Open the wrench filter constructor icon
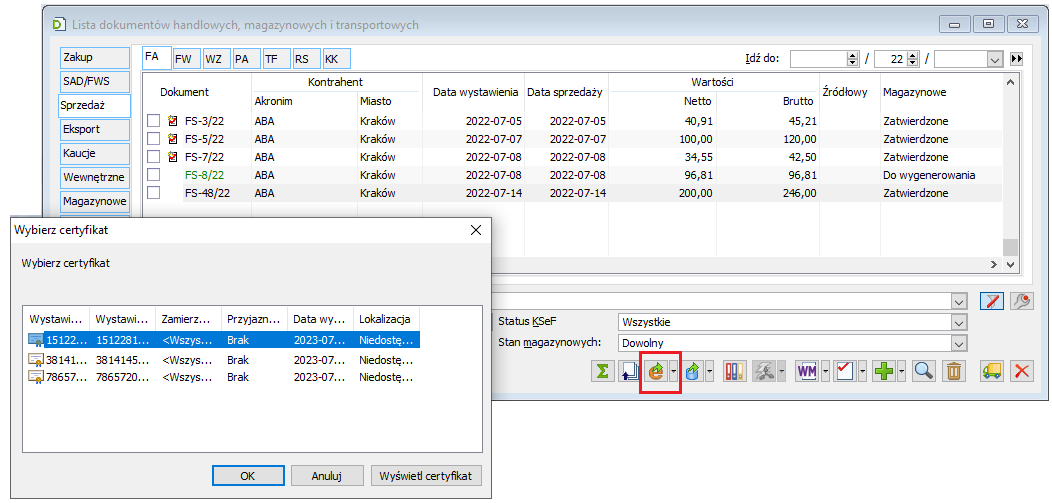The height and width of the screenshot is (503, 1052). (1022, 302)
